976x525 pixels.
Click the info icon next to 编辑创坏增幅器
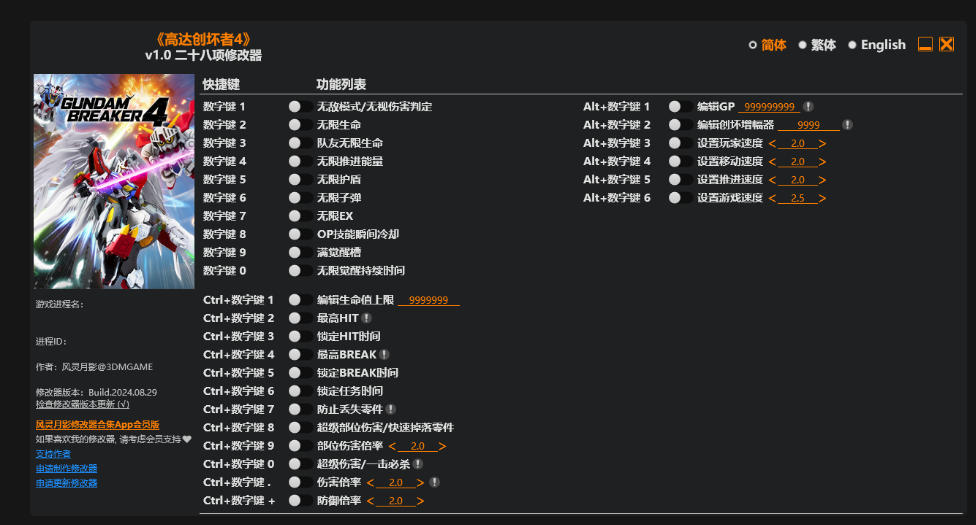click(x=847, y=125)
